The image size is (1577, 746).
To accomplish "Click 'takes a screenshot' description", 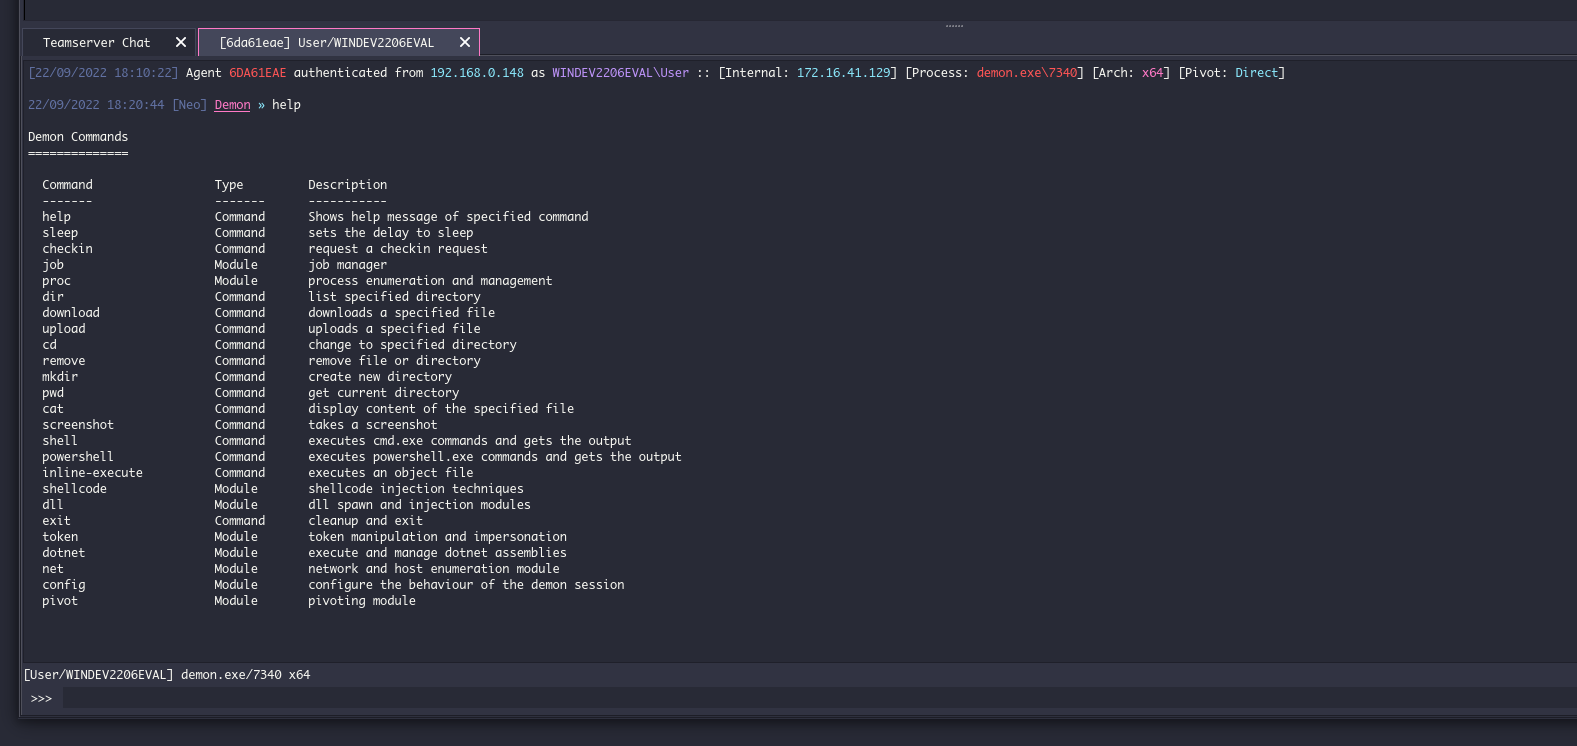I will tap(373, 424).
